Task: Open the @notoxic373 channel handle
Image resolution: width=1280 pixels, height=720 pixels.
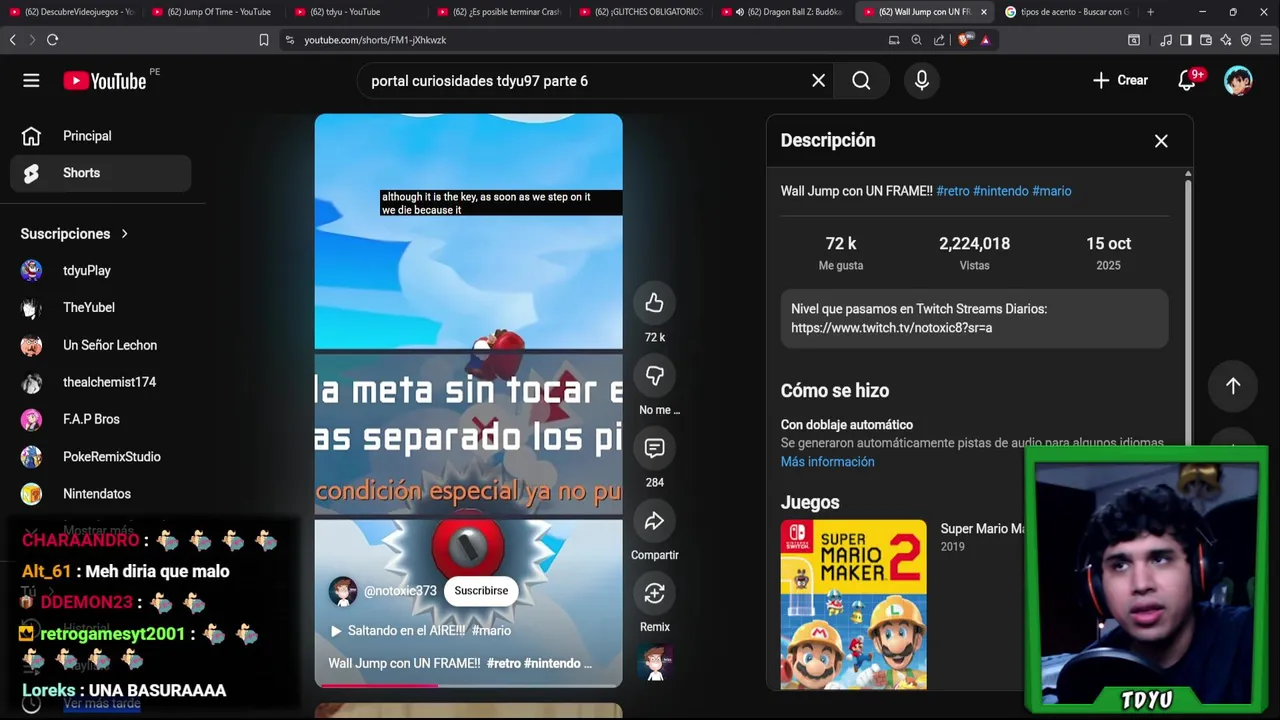Action: click(400, 591)
